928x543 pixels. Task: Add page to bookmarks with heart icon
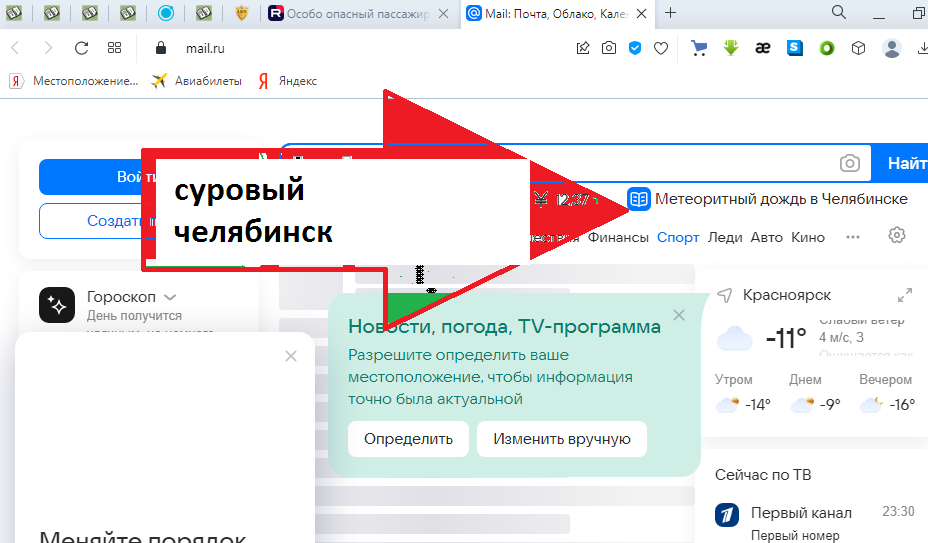point(661,49)
